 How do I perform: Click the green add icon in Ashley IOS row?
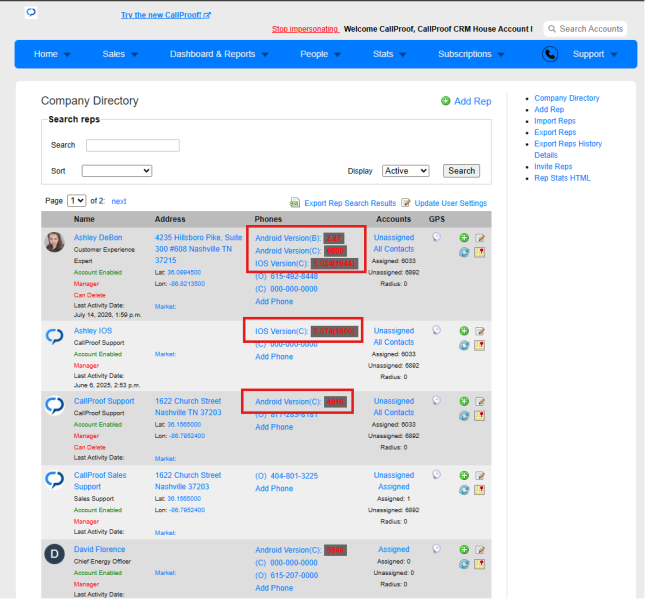click(464, 330)
